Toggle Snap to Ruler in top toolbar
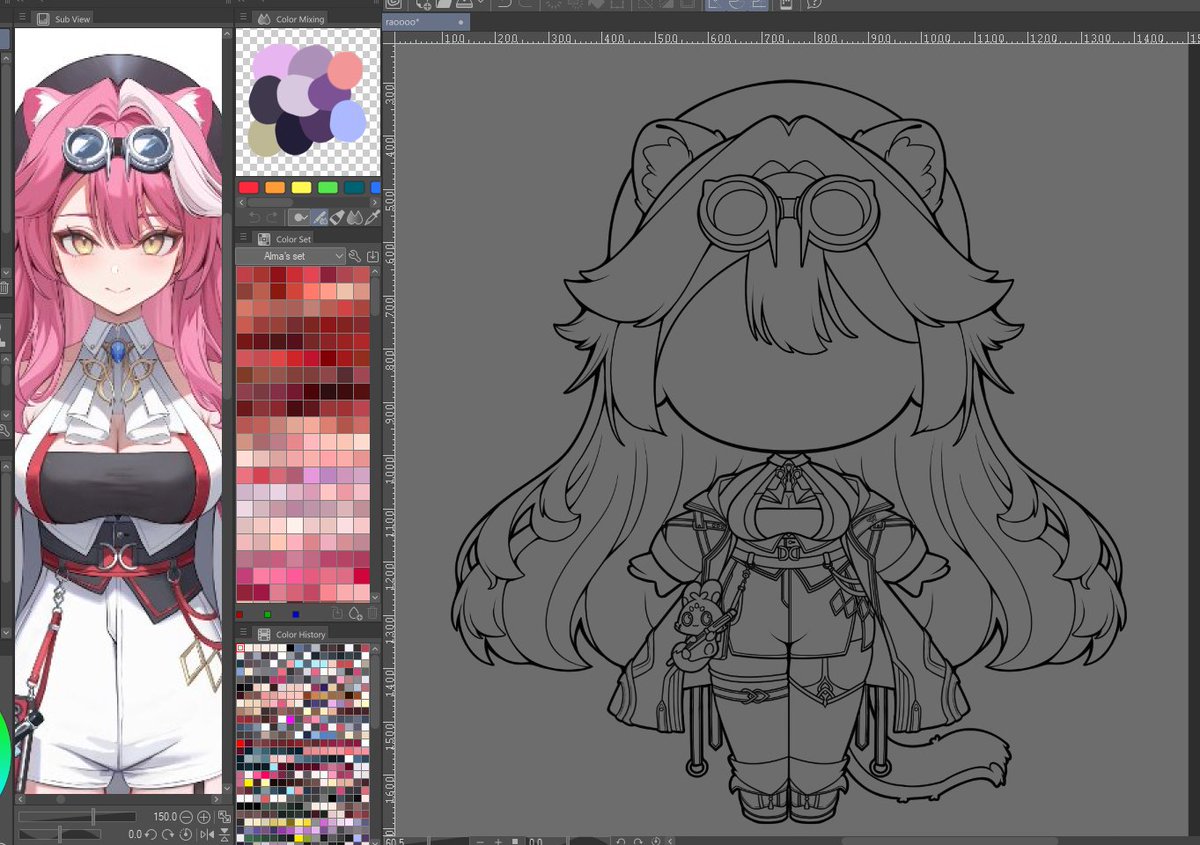Viewport: 1200px width, 845px height. (x=715, y=4)
